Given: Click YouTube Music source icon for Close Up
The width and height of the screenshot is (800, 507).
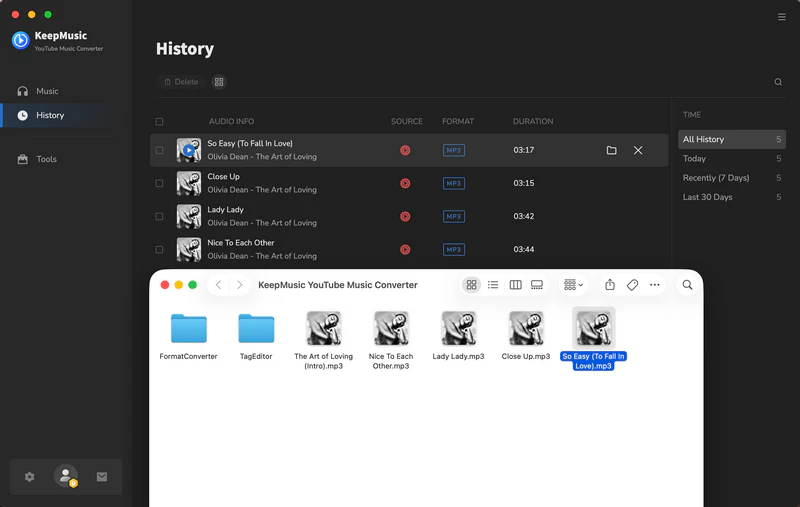Looking at the screenshot, I should (x=405, y=184).
